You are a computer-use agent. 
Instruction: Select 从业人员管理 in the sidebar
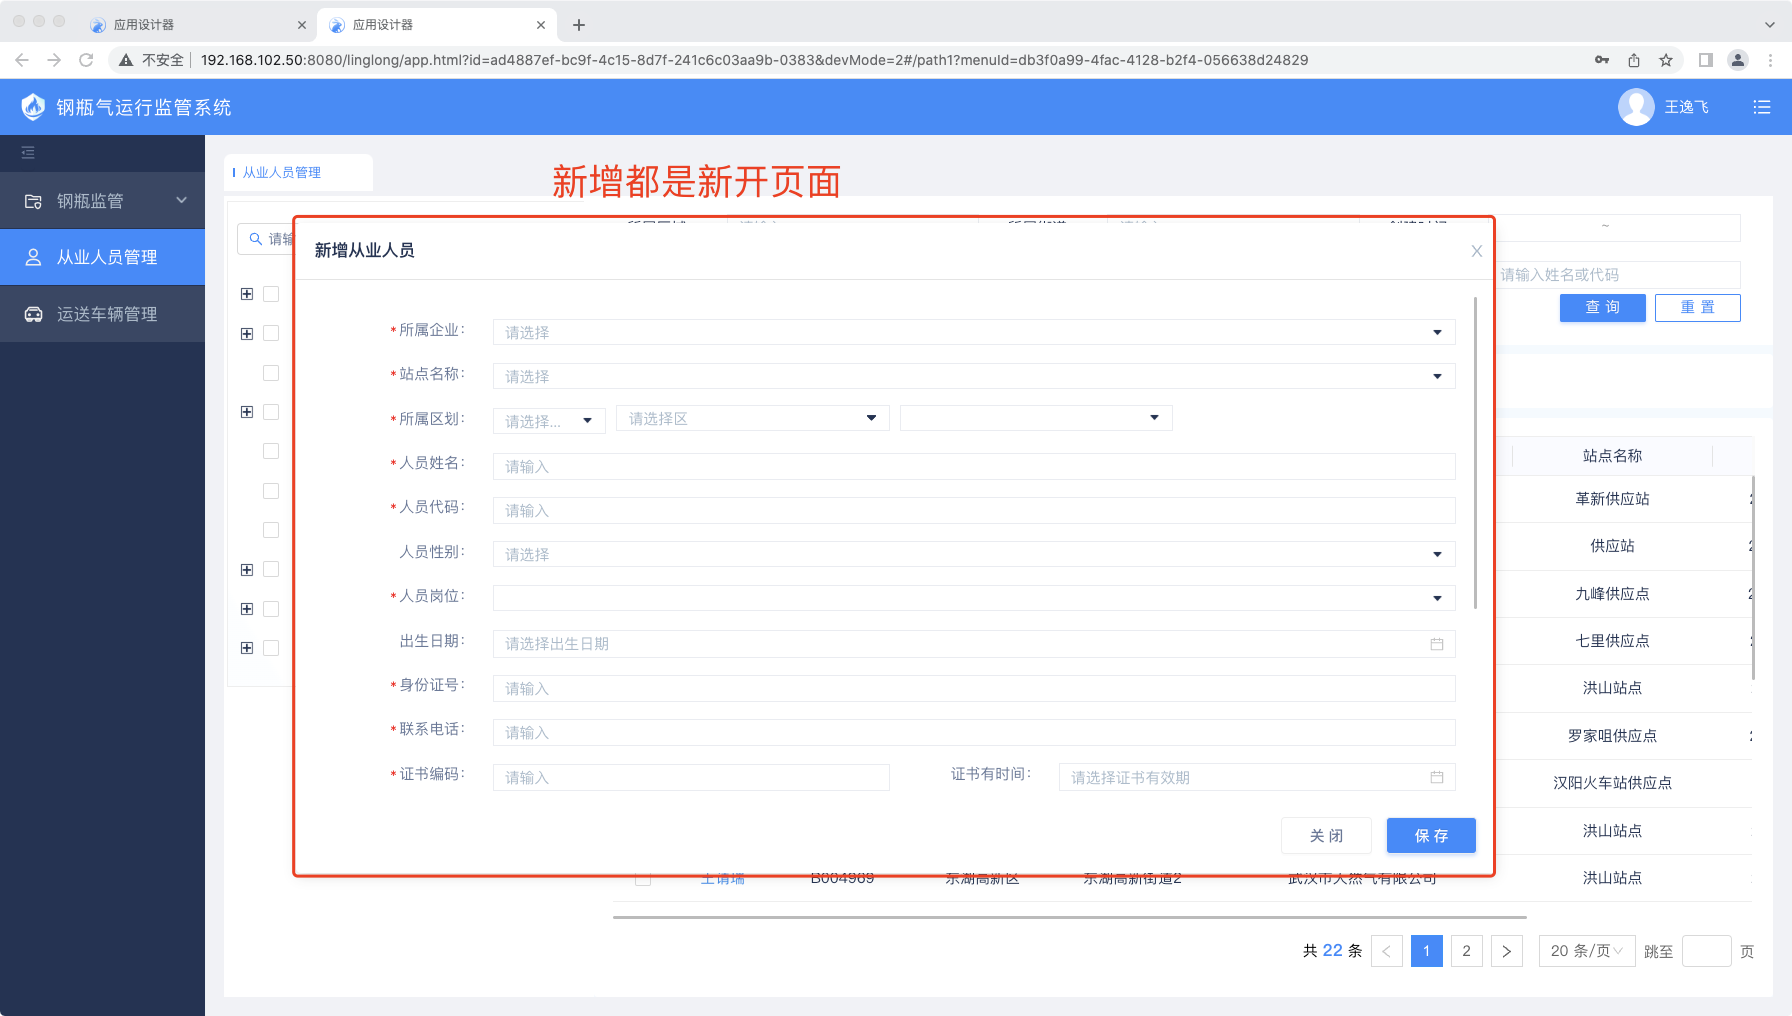(x=102, y=257)
